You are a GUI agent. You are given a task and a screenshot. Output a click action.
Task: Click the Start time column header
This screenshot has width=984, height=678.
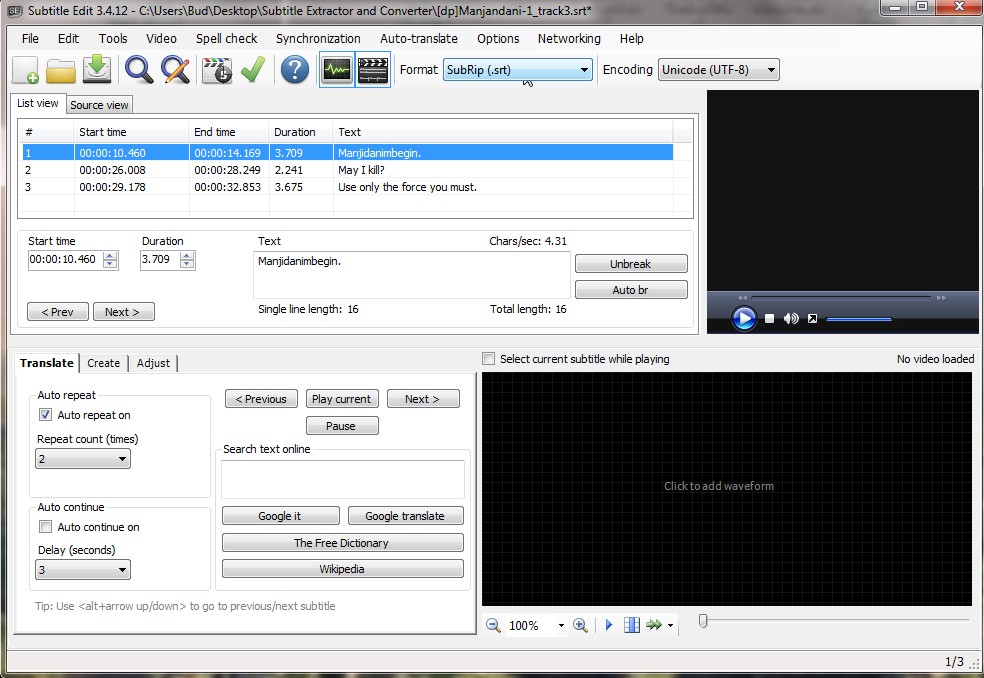(131, 132)
